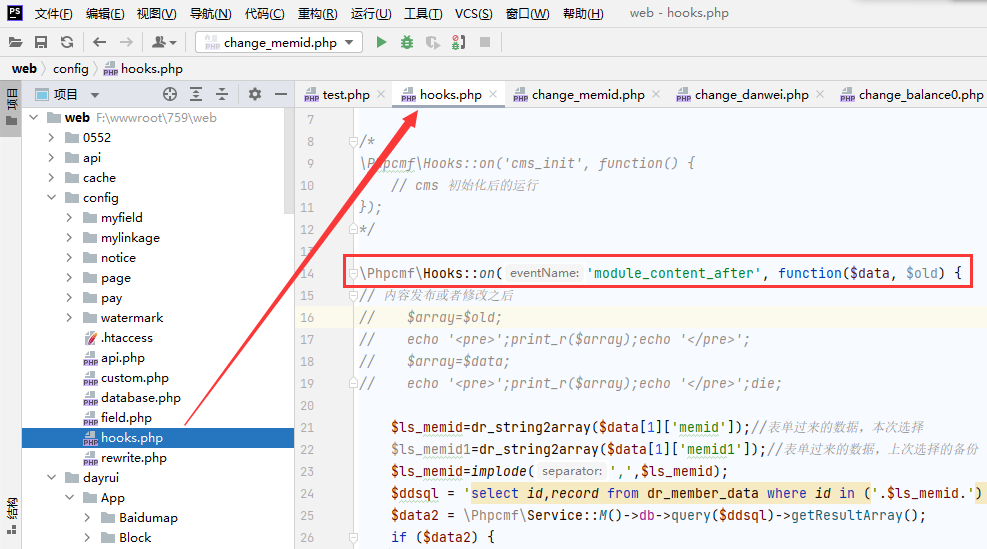
Task: Navigate forward with the right arrow icon
Action: click(x=126, y=42)
